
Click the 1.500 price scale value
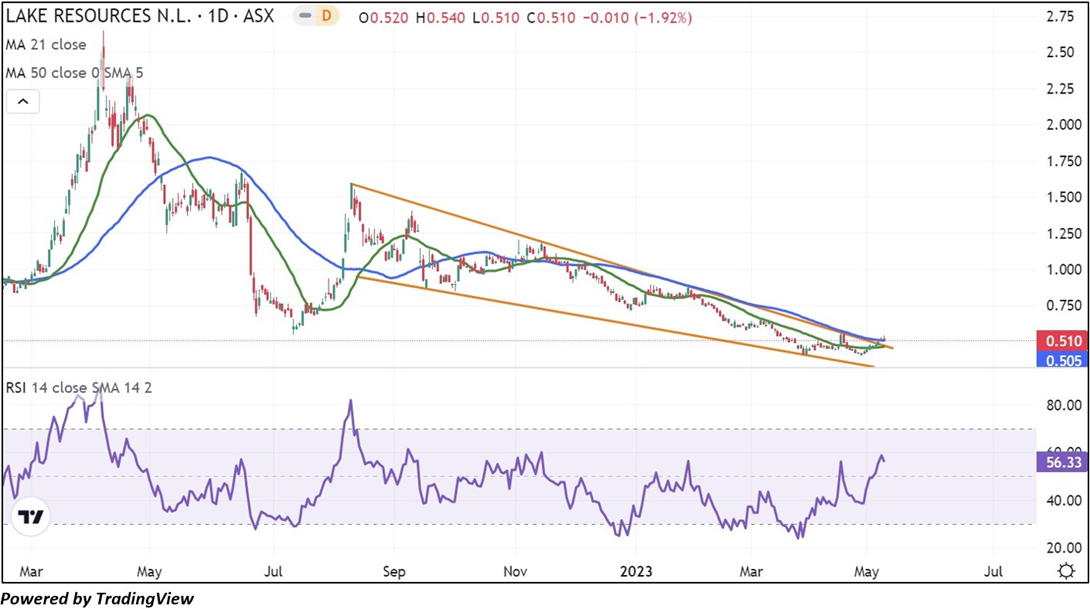click(x=1064, y=197)
